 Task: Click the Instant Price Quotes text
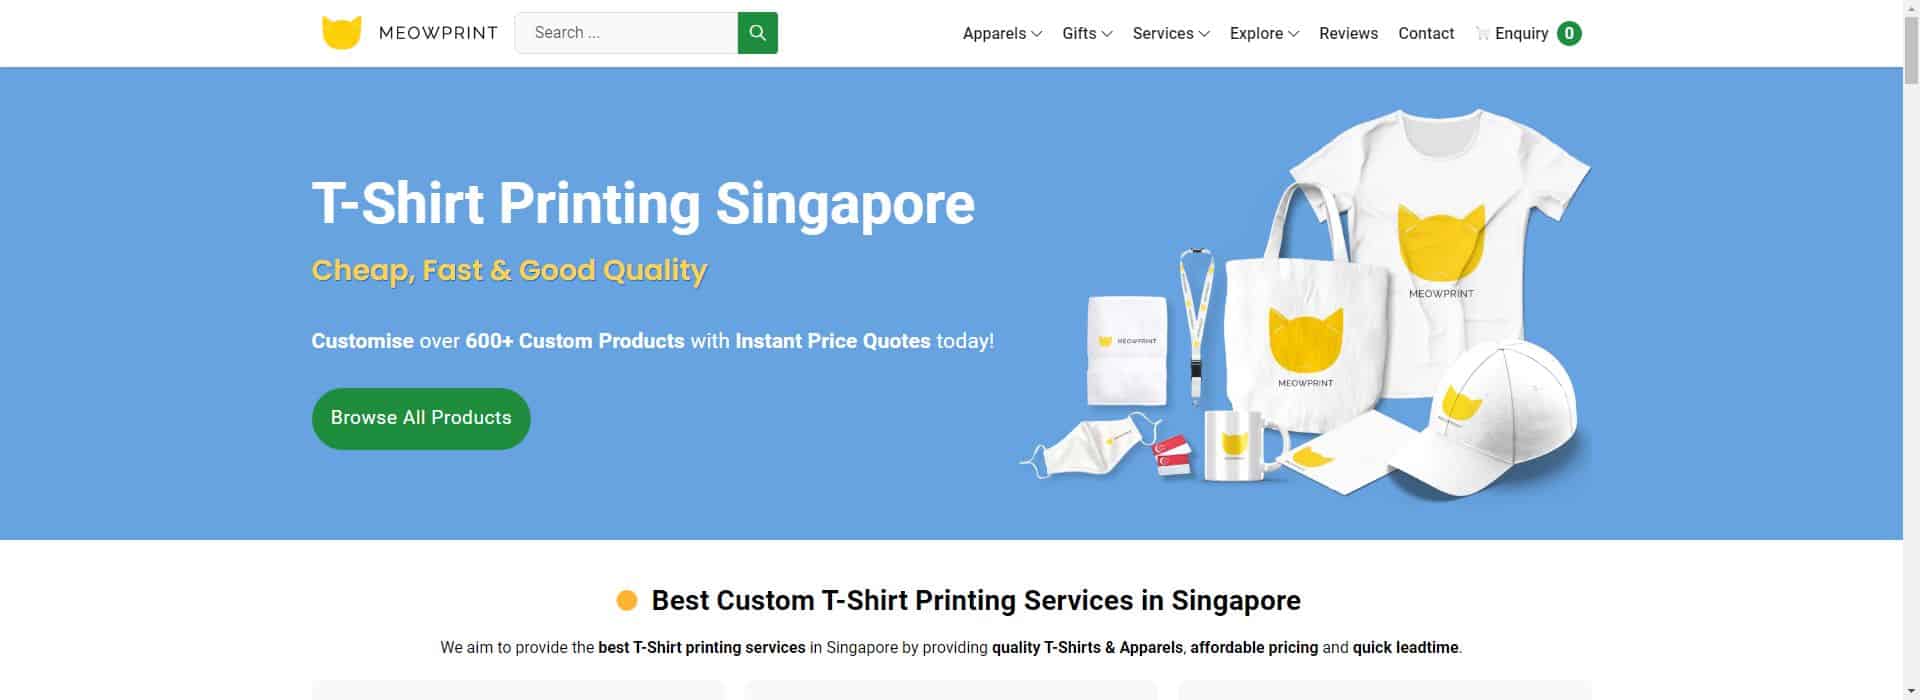click(x=833, y=341)
